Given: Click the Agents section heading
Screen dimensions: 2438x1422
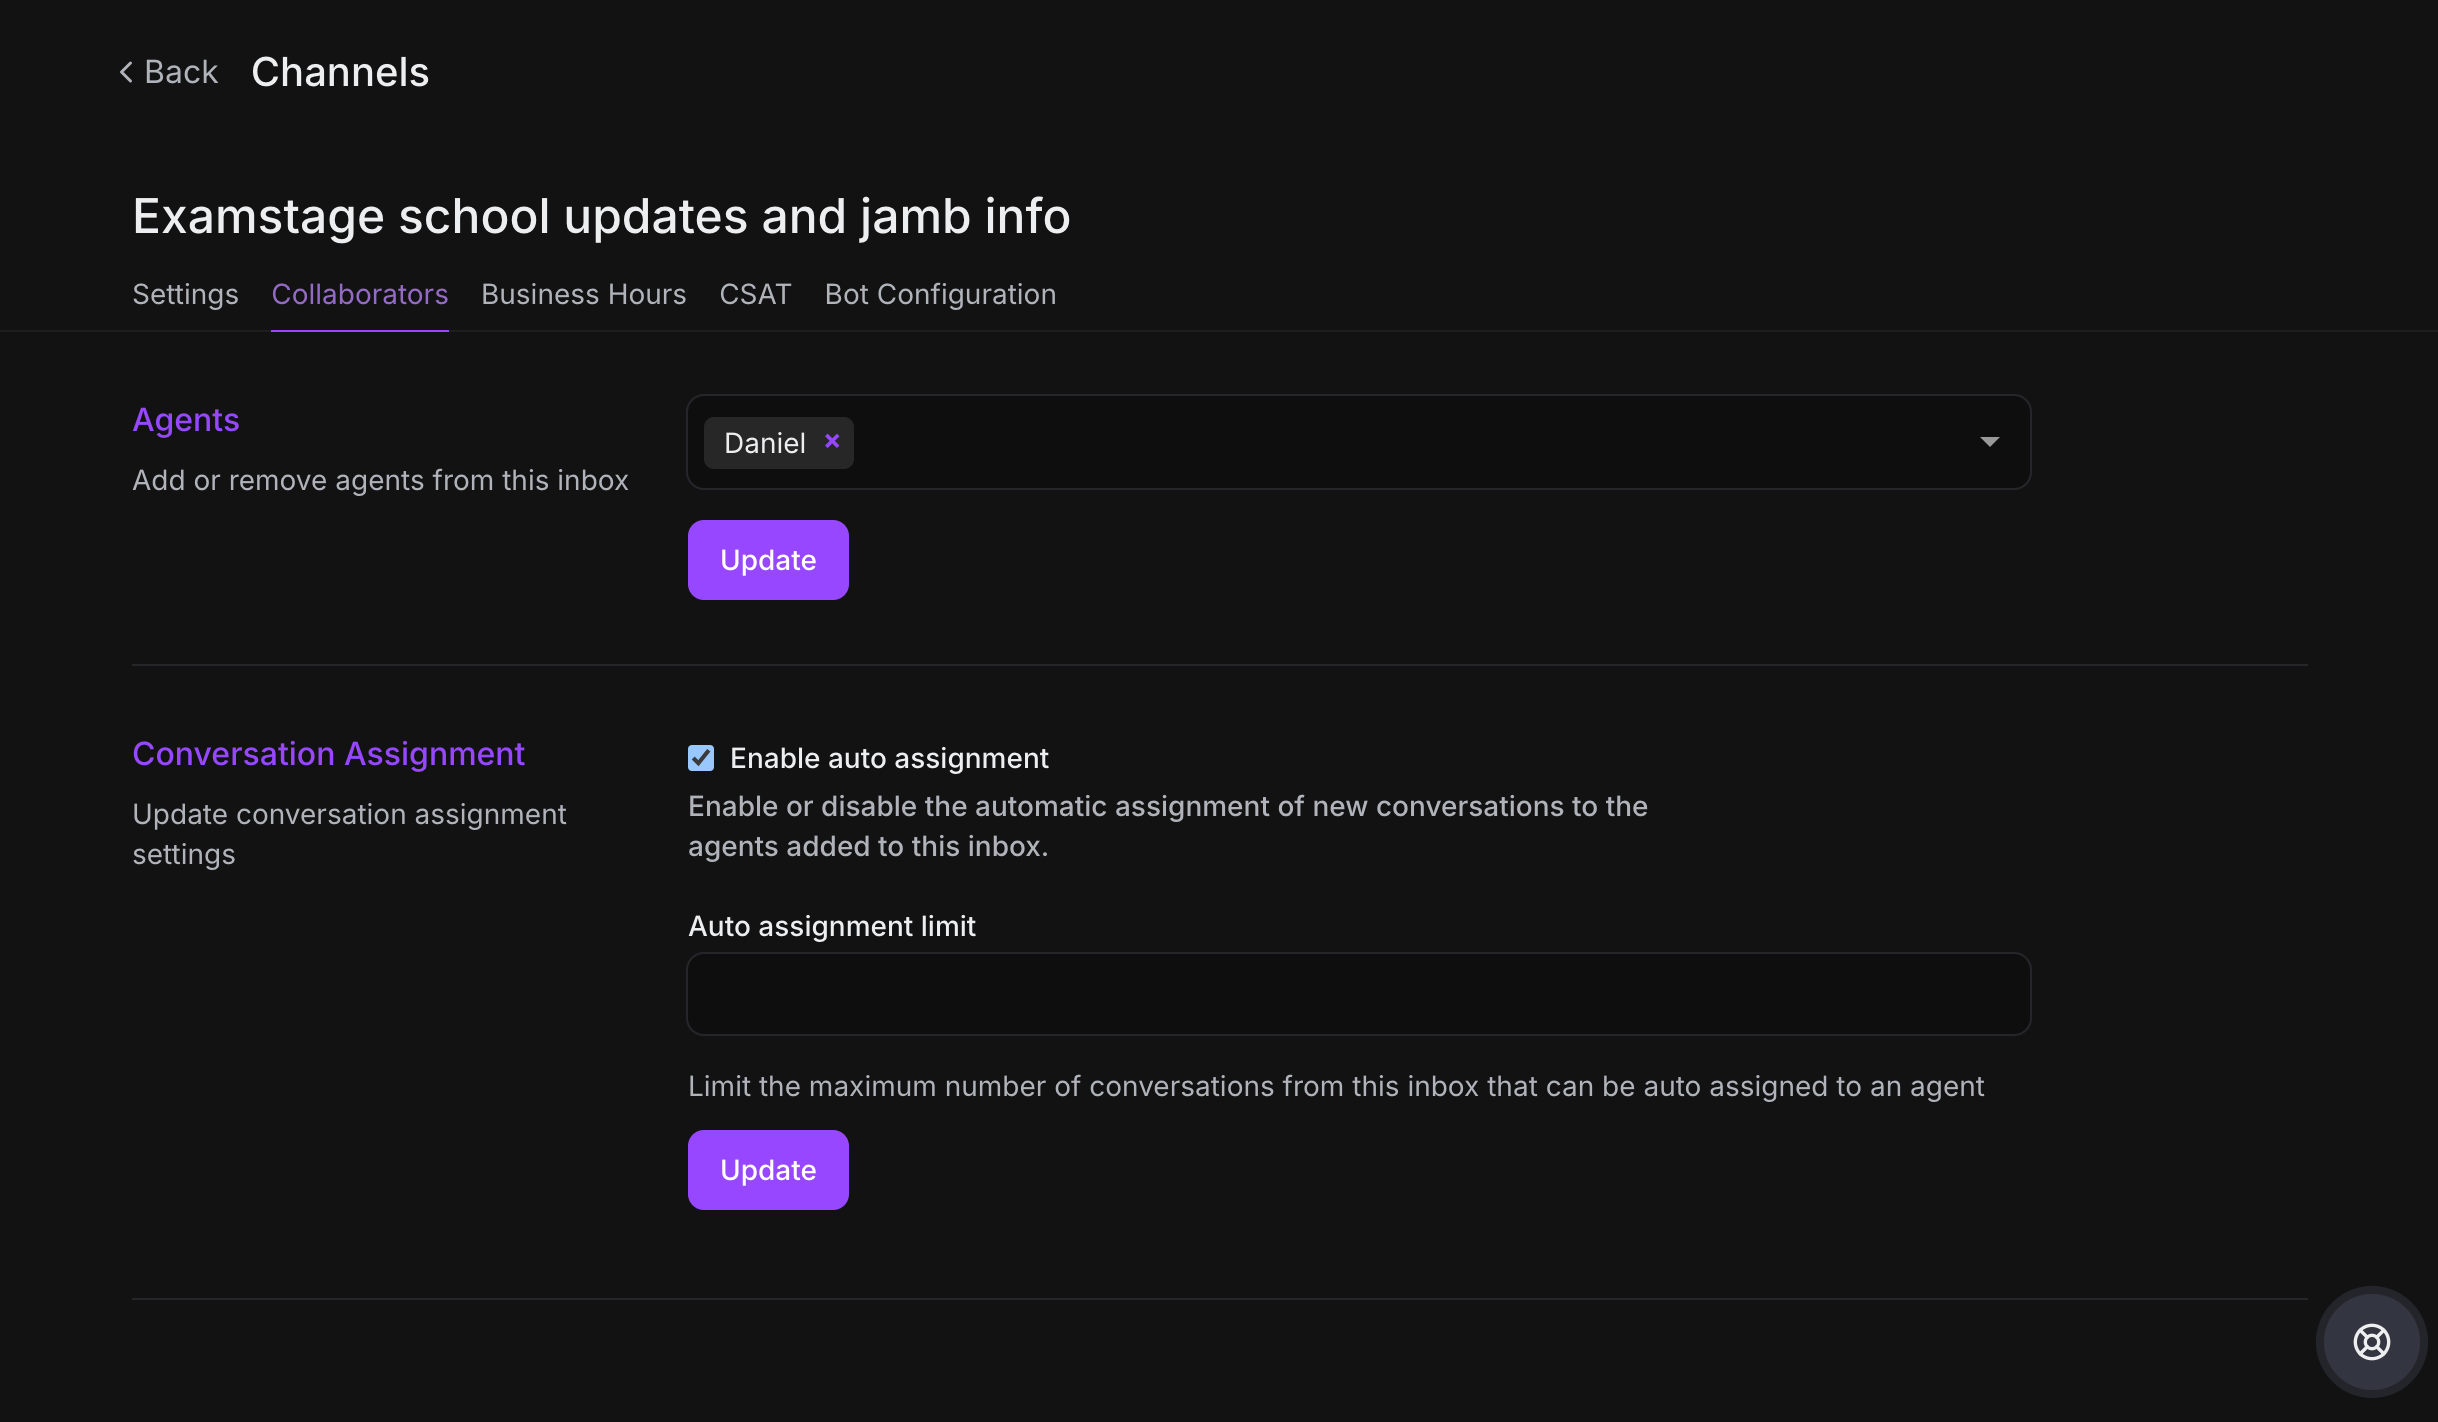Looking at the screenshot, I should point(186,420).
